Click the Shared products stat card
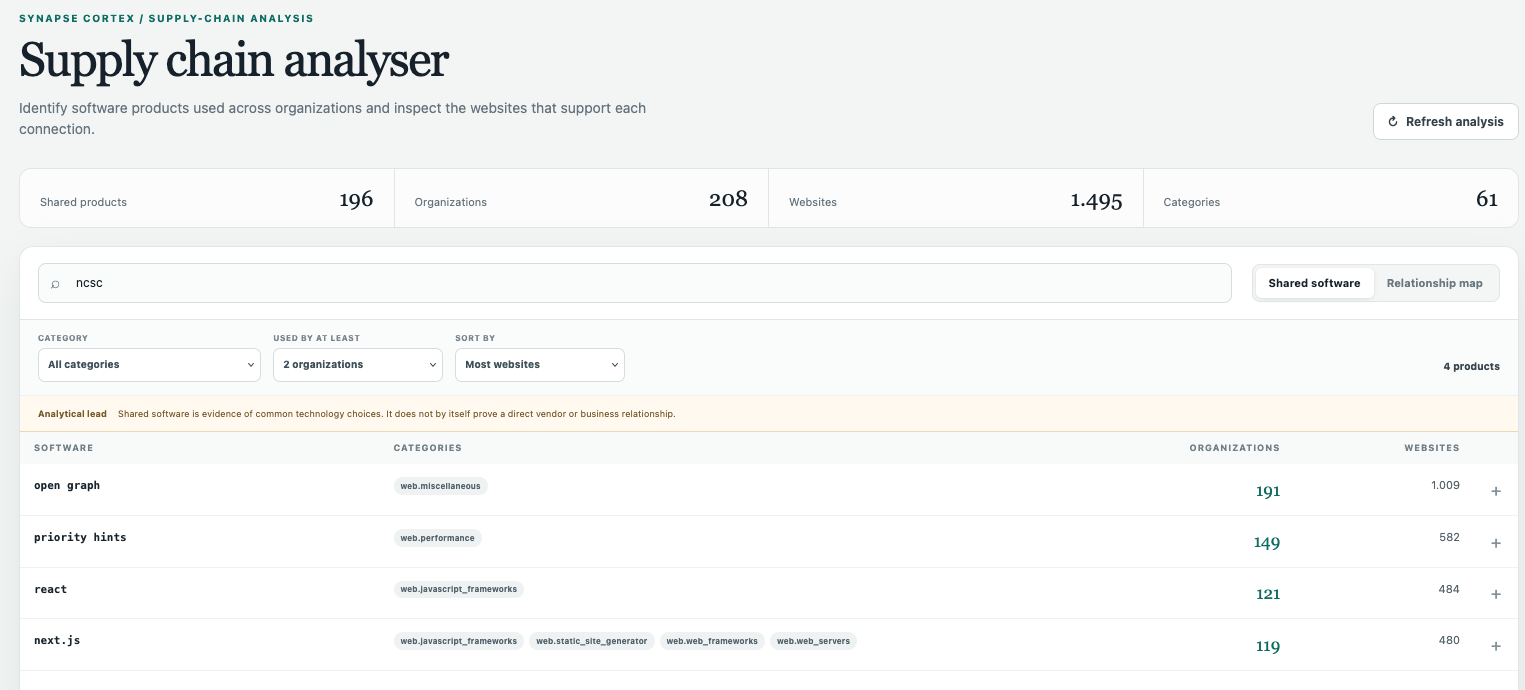Viewport: 1525px width, 690px height. [207, 199]
